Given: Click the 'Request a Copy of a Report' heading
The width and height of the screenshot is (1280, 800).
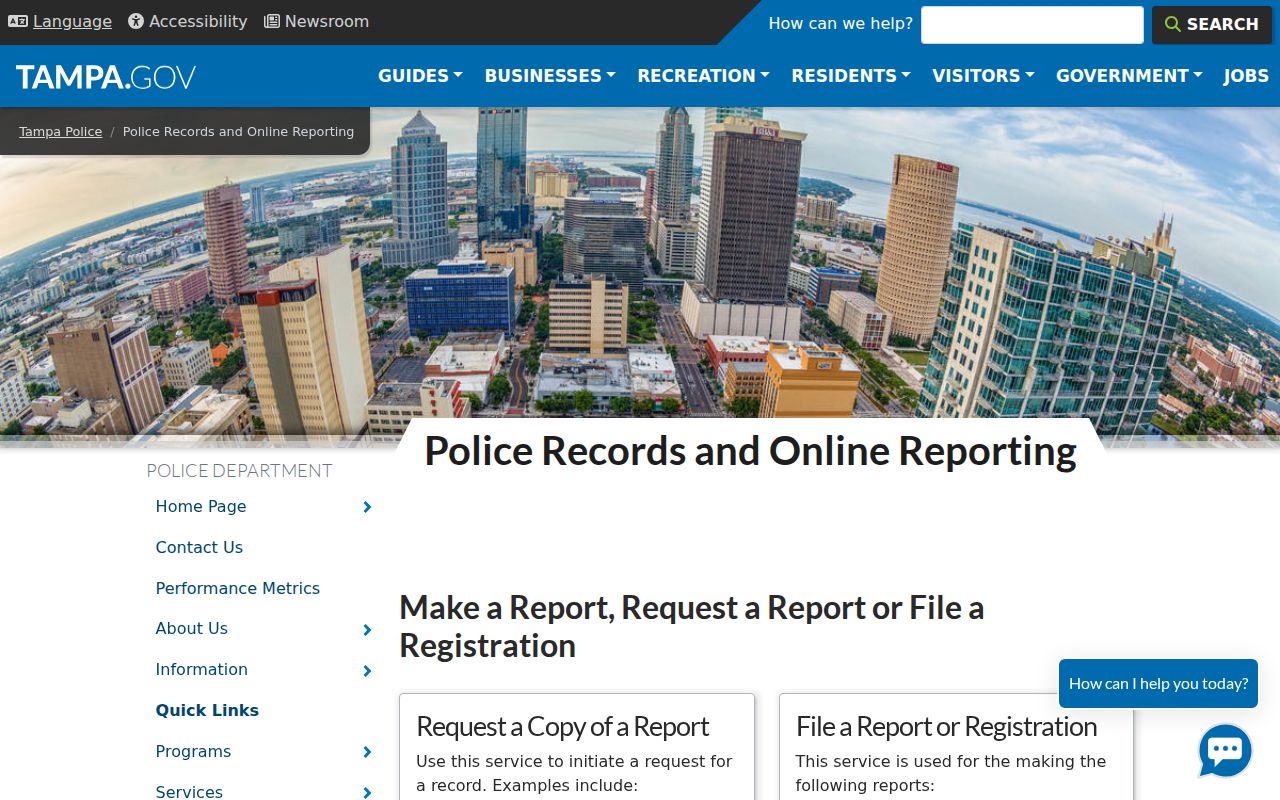Looking at the screenshot, I should coord(562,726).
